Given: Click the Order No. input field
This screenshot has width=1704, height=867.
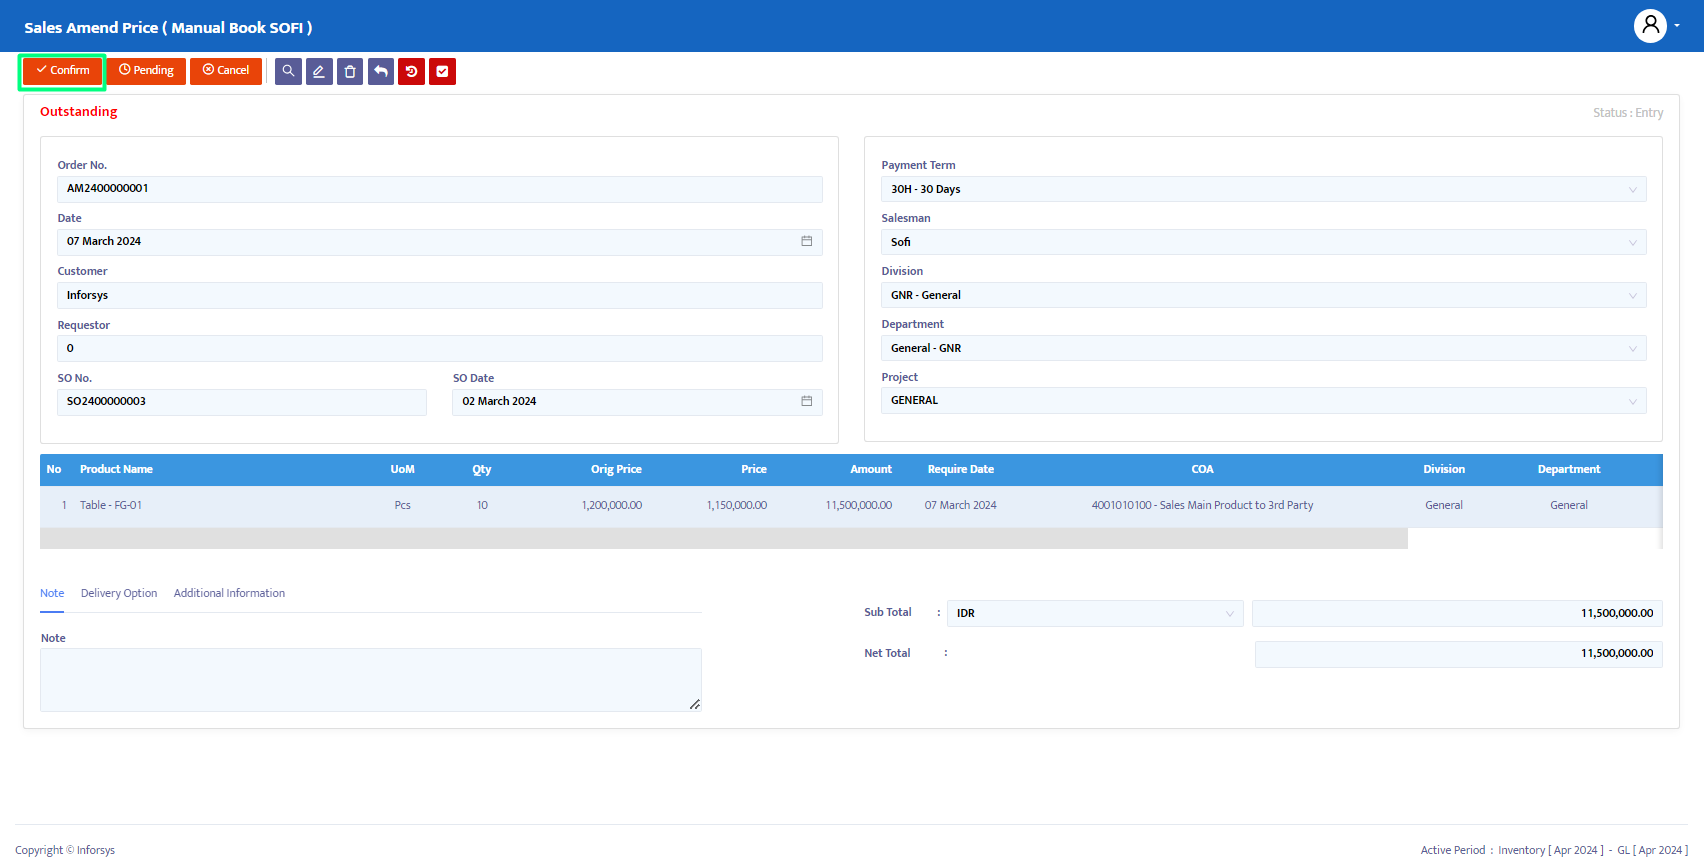Looking at the screenshot, I should click(440, 189).
